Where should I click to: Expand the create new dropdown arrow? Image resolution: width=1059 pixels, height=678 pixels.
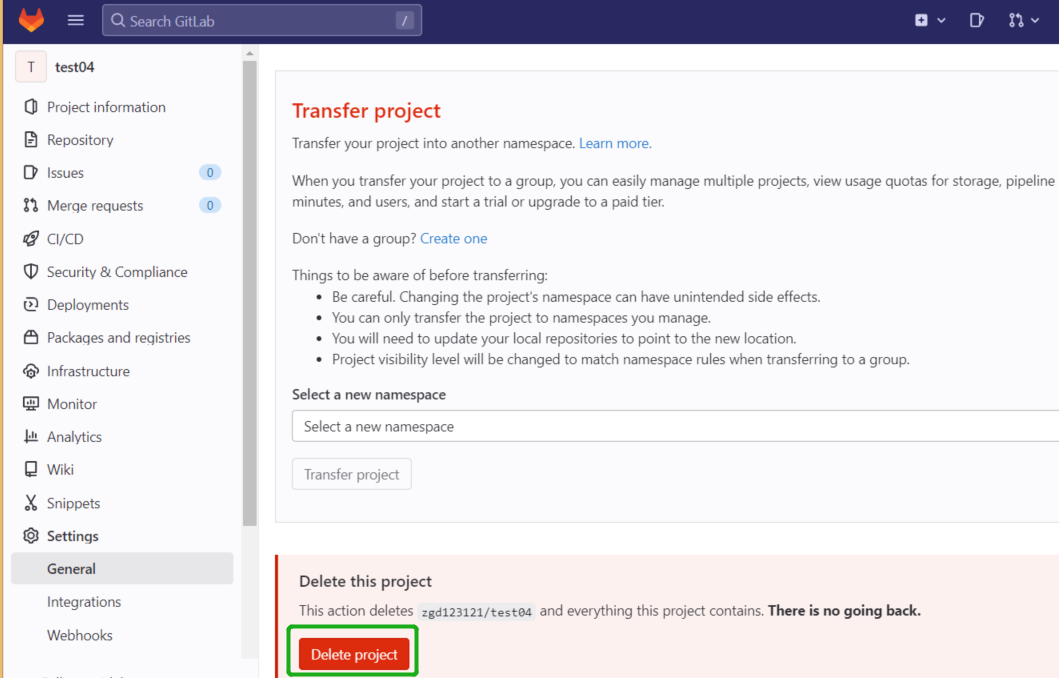click(x=941, y=20)
